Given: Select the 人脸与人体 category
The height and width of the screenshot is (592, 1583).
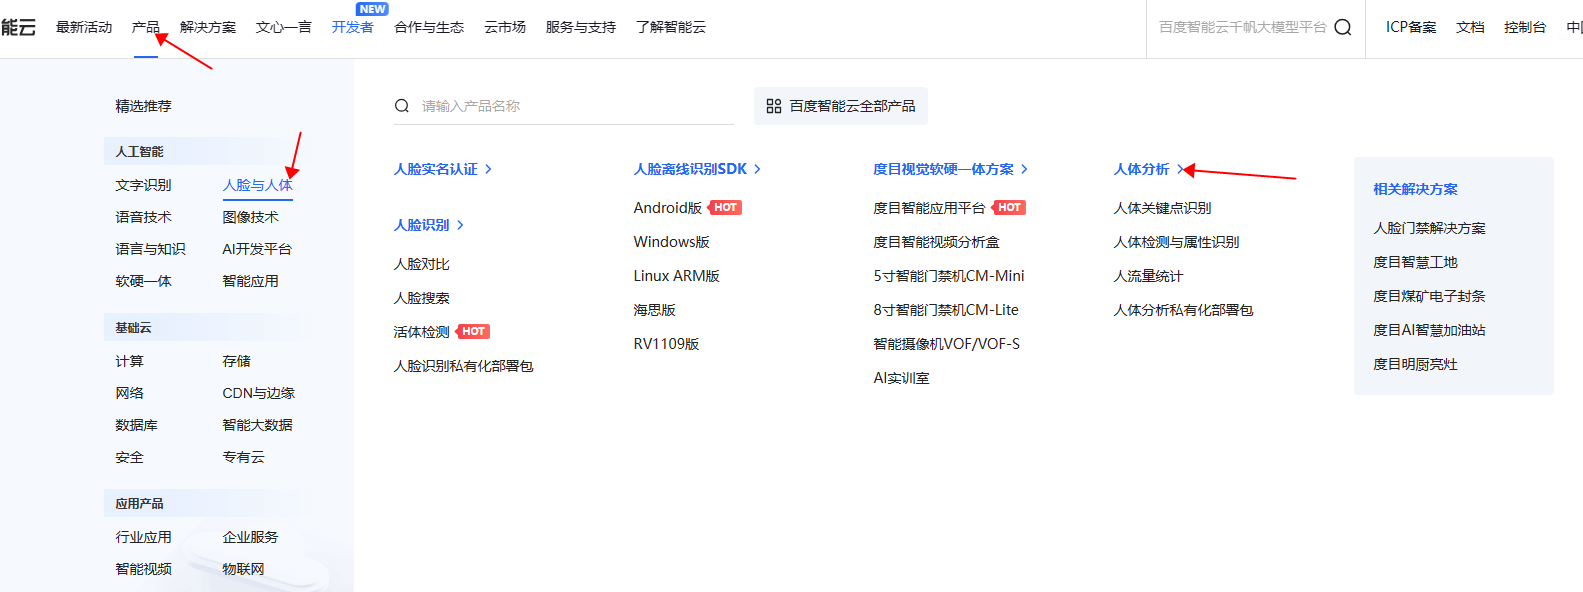Looking at the screenshot, I should (258, 185).
